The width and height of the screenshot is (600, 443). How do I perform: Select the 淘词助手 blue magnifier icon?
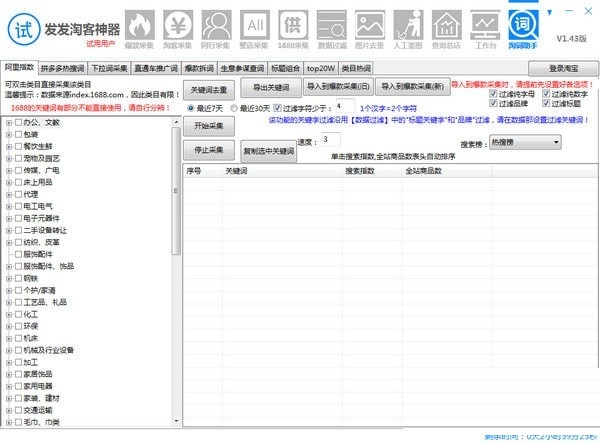point(523,25)
